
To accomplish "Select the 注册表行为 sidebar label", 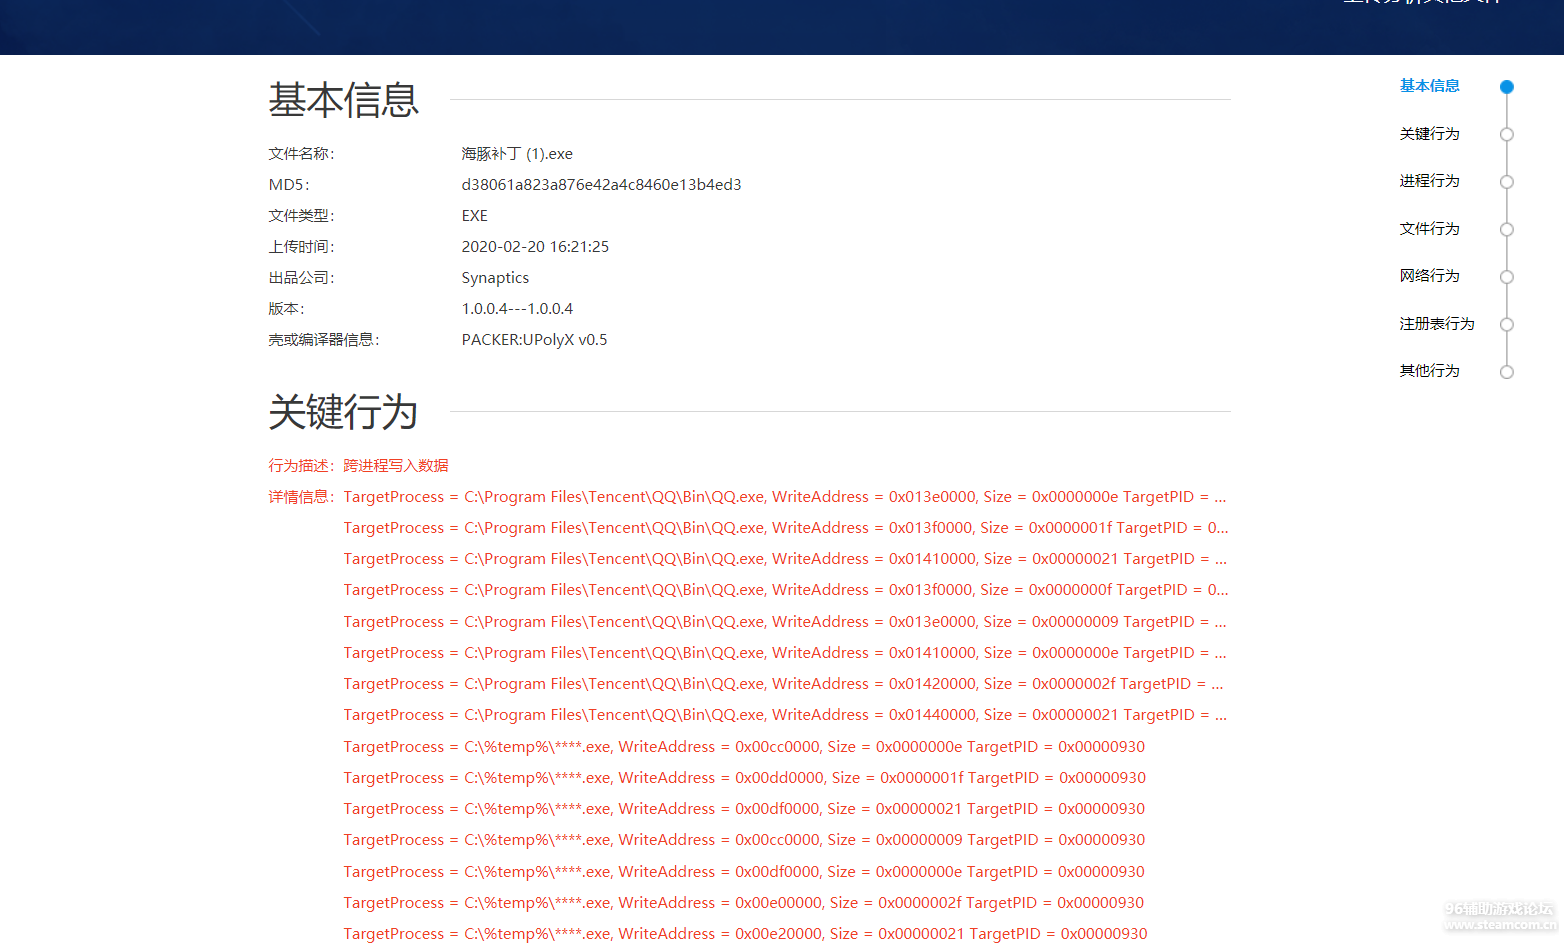I will tap(1436, 324).
